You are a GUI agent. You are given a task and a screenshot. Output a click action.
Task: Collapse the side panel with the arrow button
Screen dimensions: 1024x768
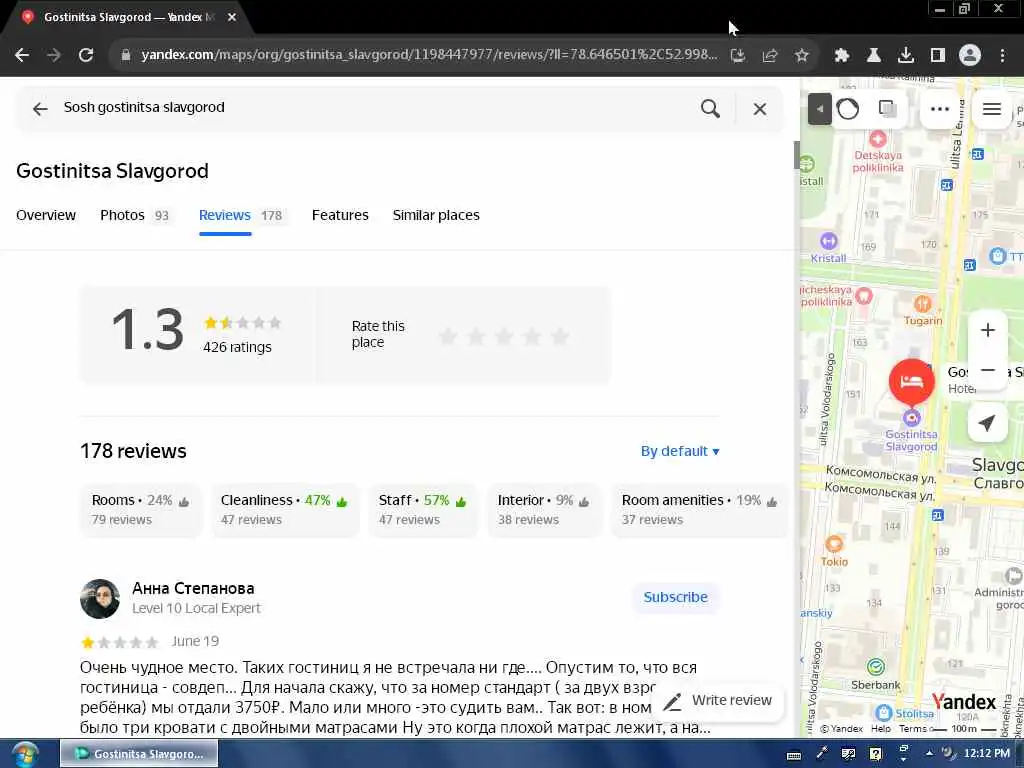(820, 108)
